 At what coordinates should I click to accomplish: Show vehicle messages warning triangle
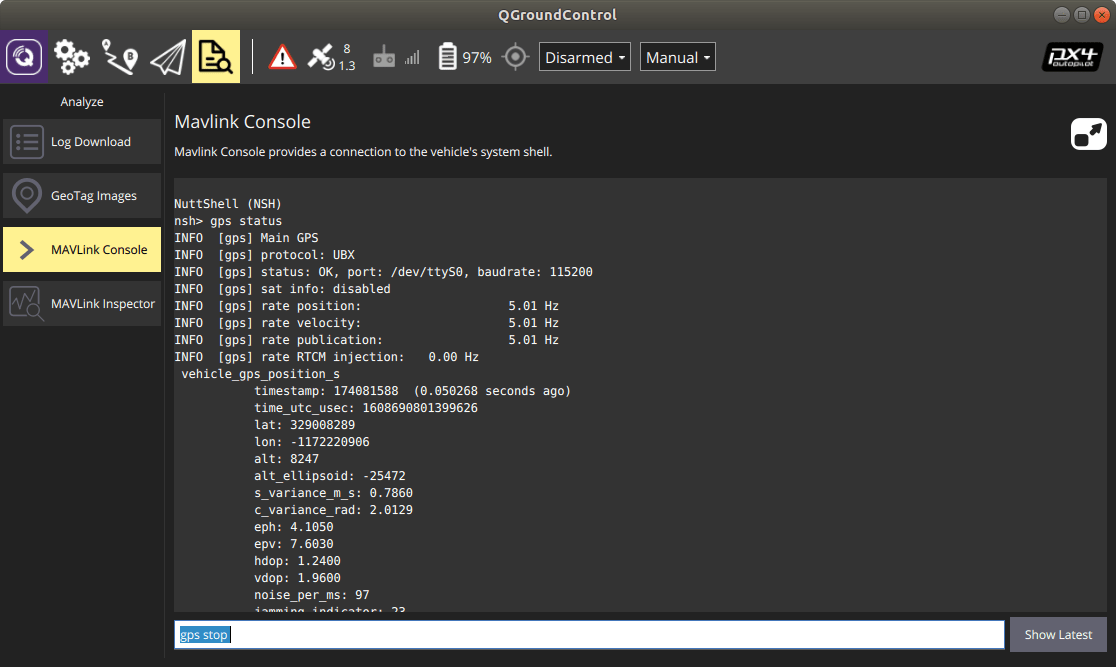[282, 57]
